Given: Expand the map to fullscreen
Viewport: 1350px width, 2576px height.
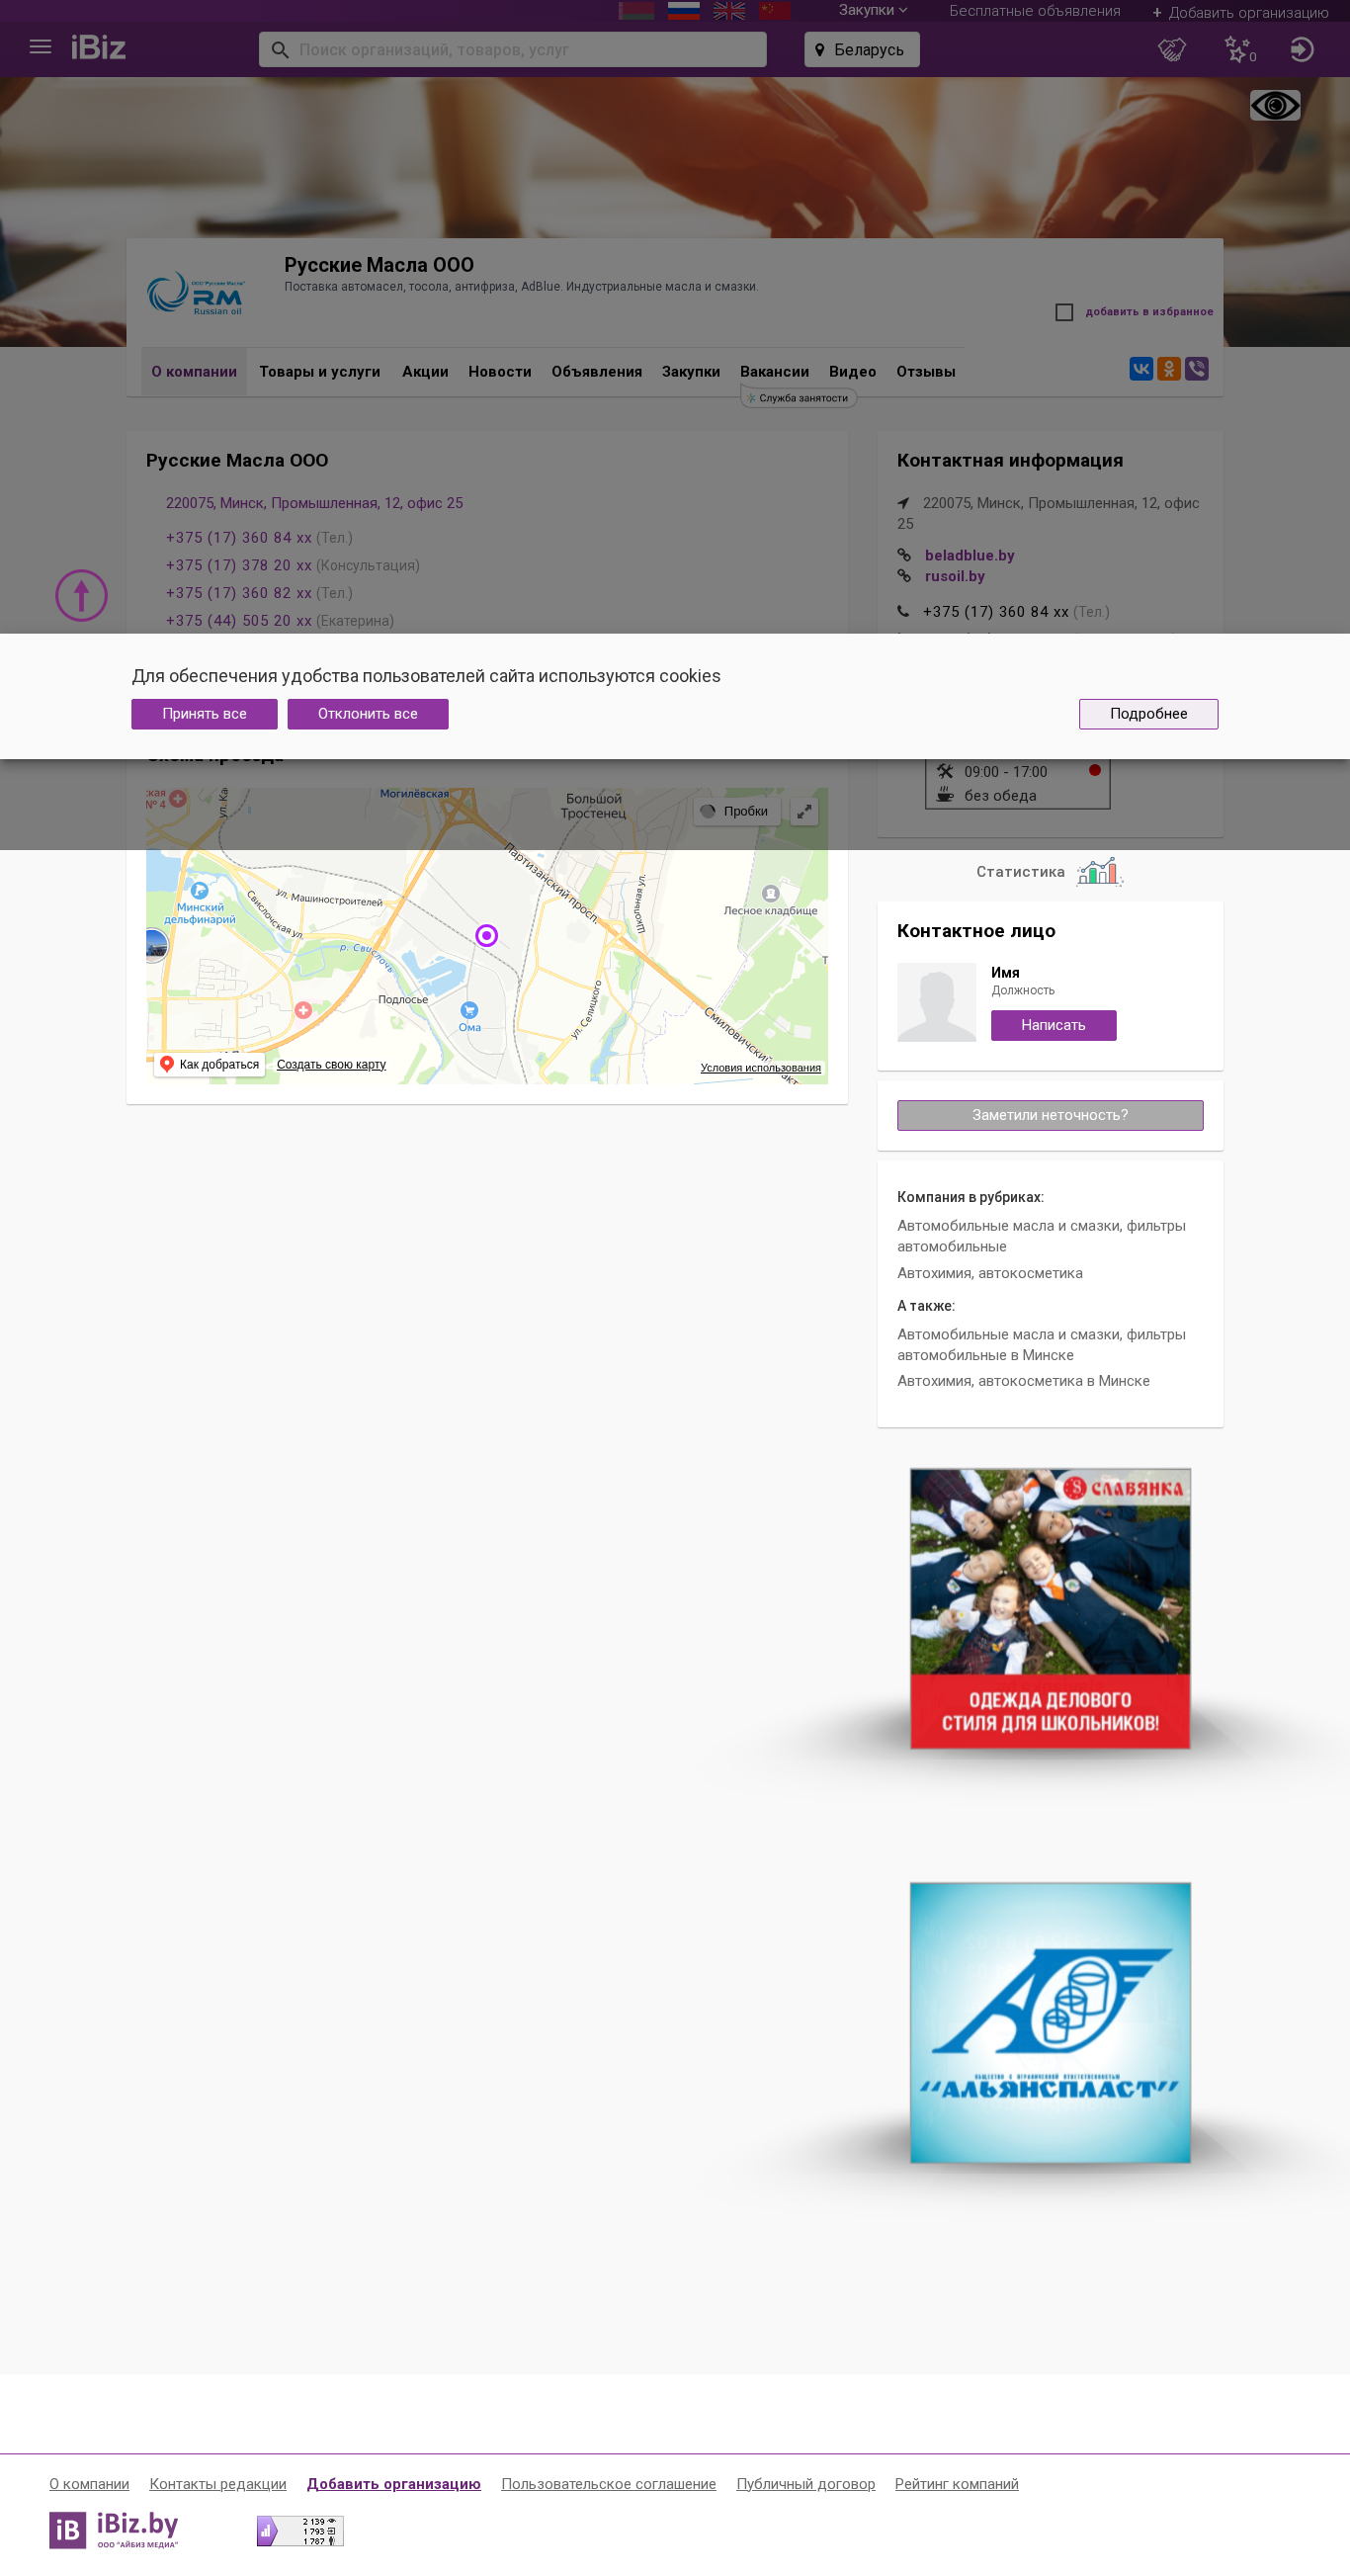Looking at the screenshot, I should point(804,811).
